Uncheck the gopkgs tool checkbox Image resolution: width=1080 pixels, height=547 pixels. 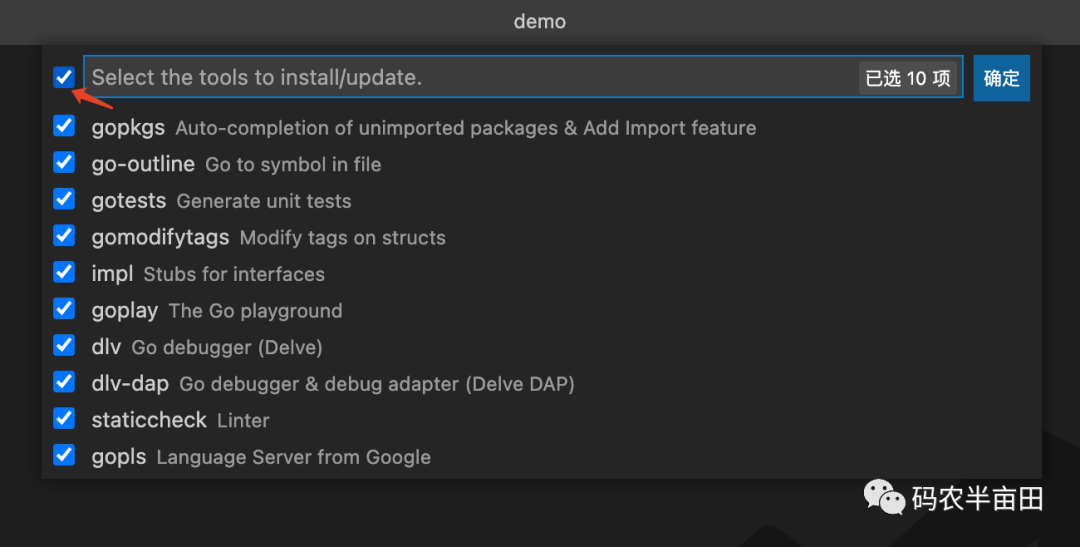(64, 127)
